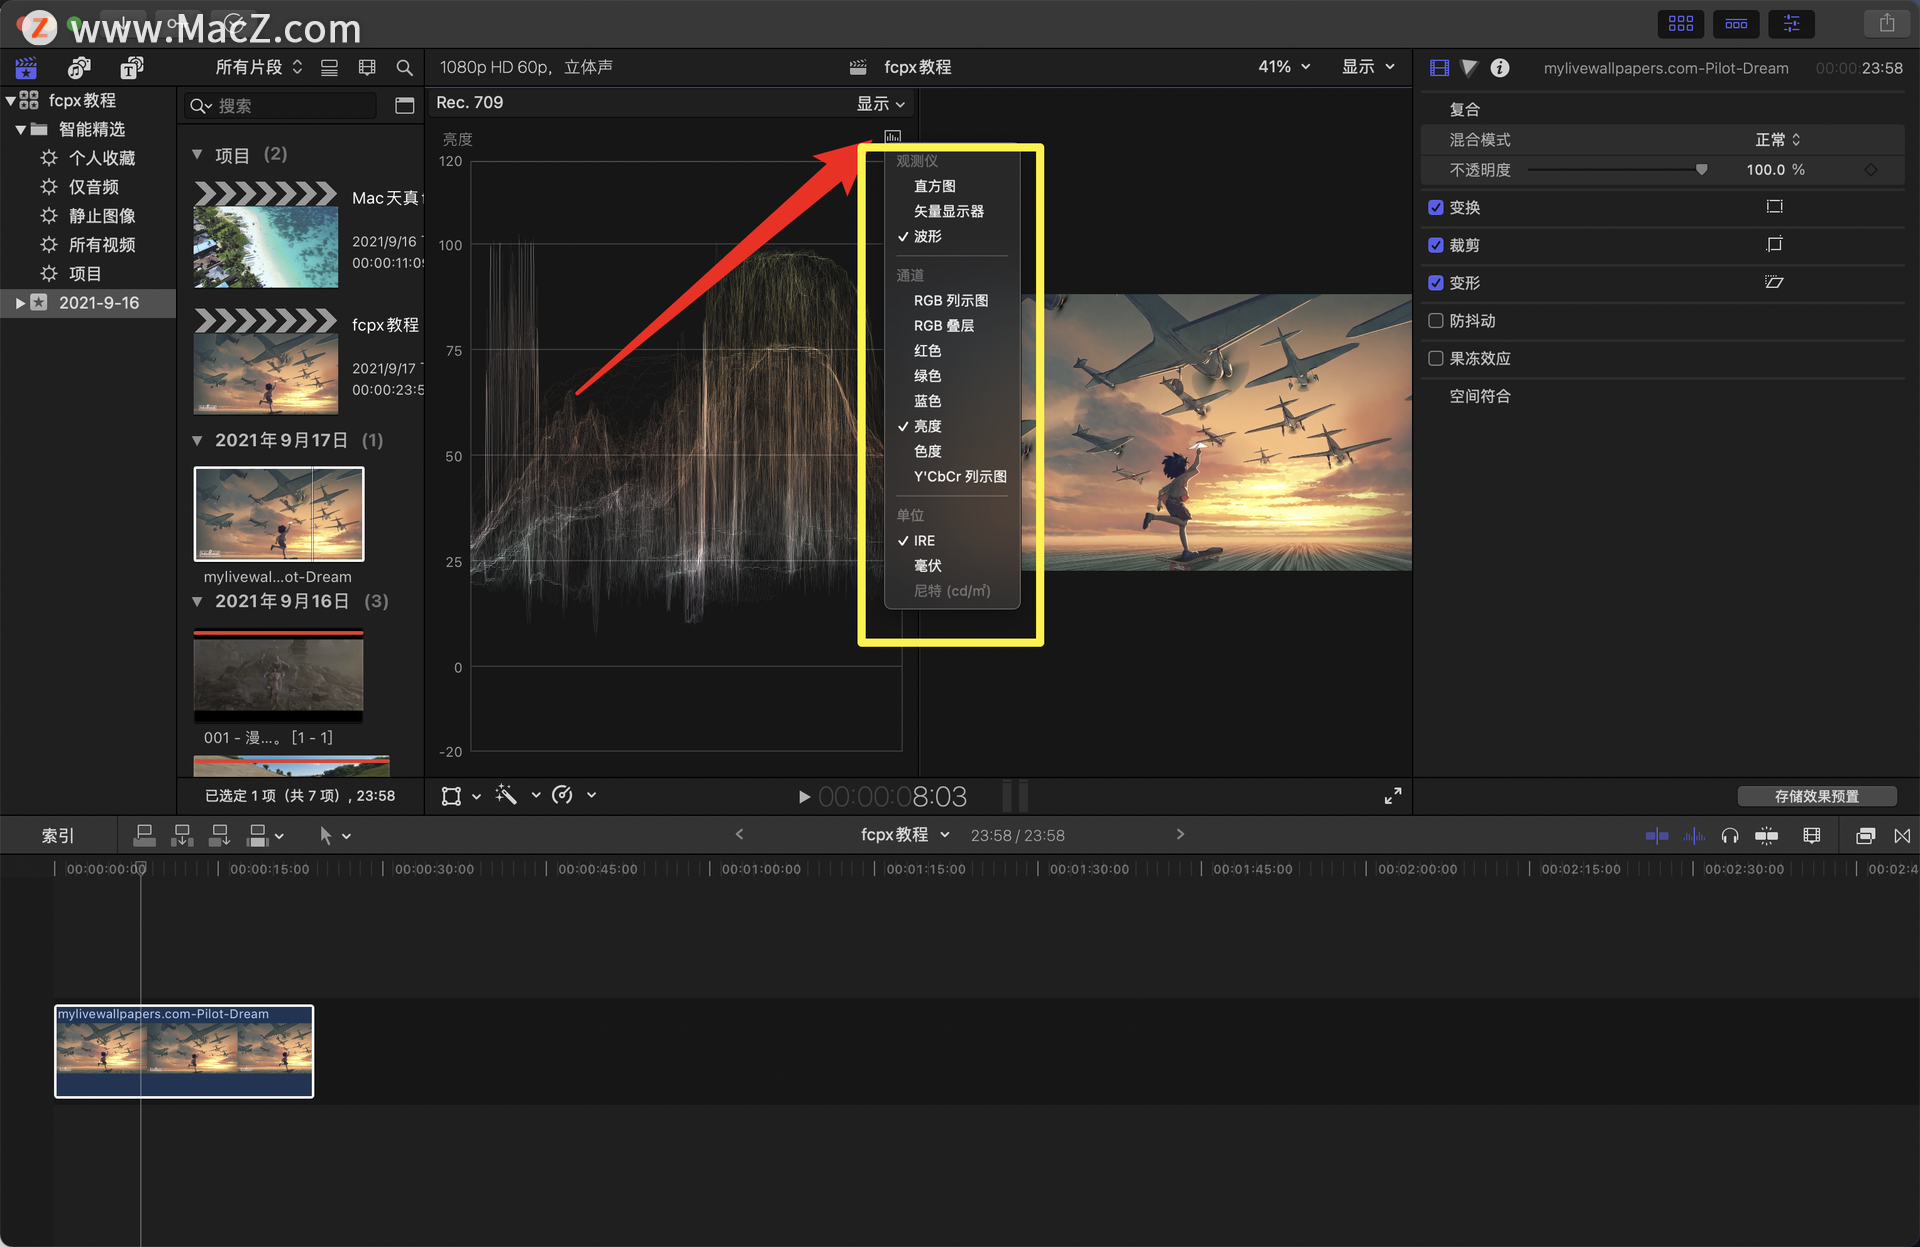Toggle audio skimming icon
Viewport: 1920px width, 1247px height.
point(1694,835)
